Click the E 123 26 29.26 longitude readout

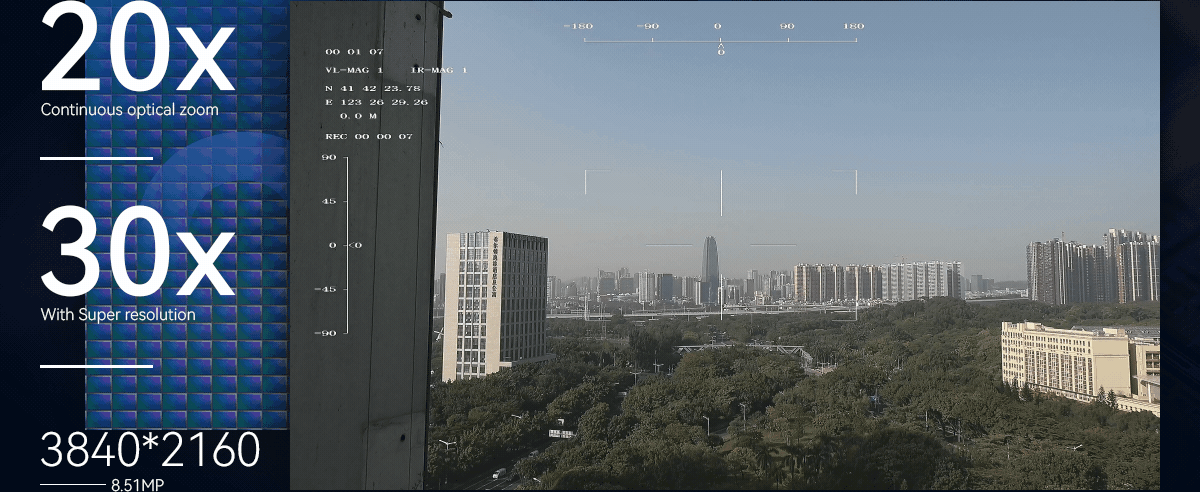click(376, 102)
